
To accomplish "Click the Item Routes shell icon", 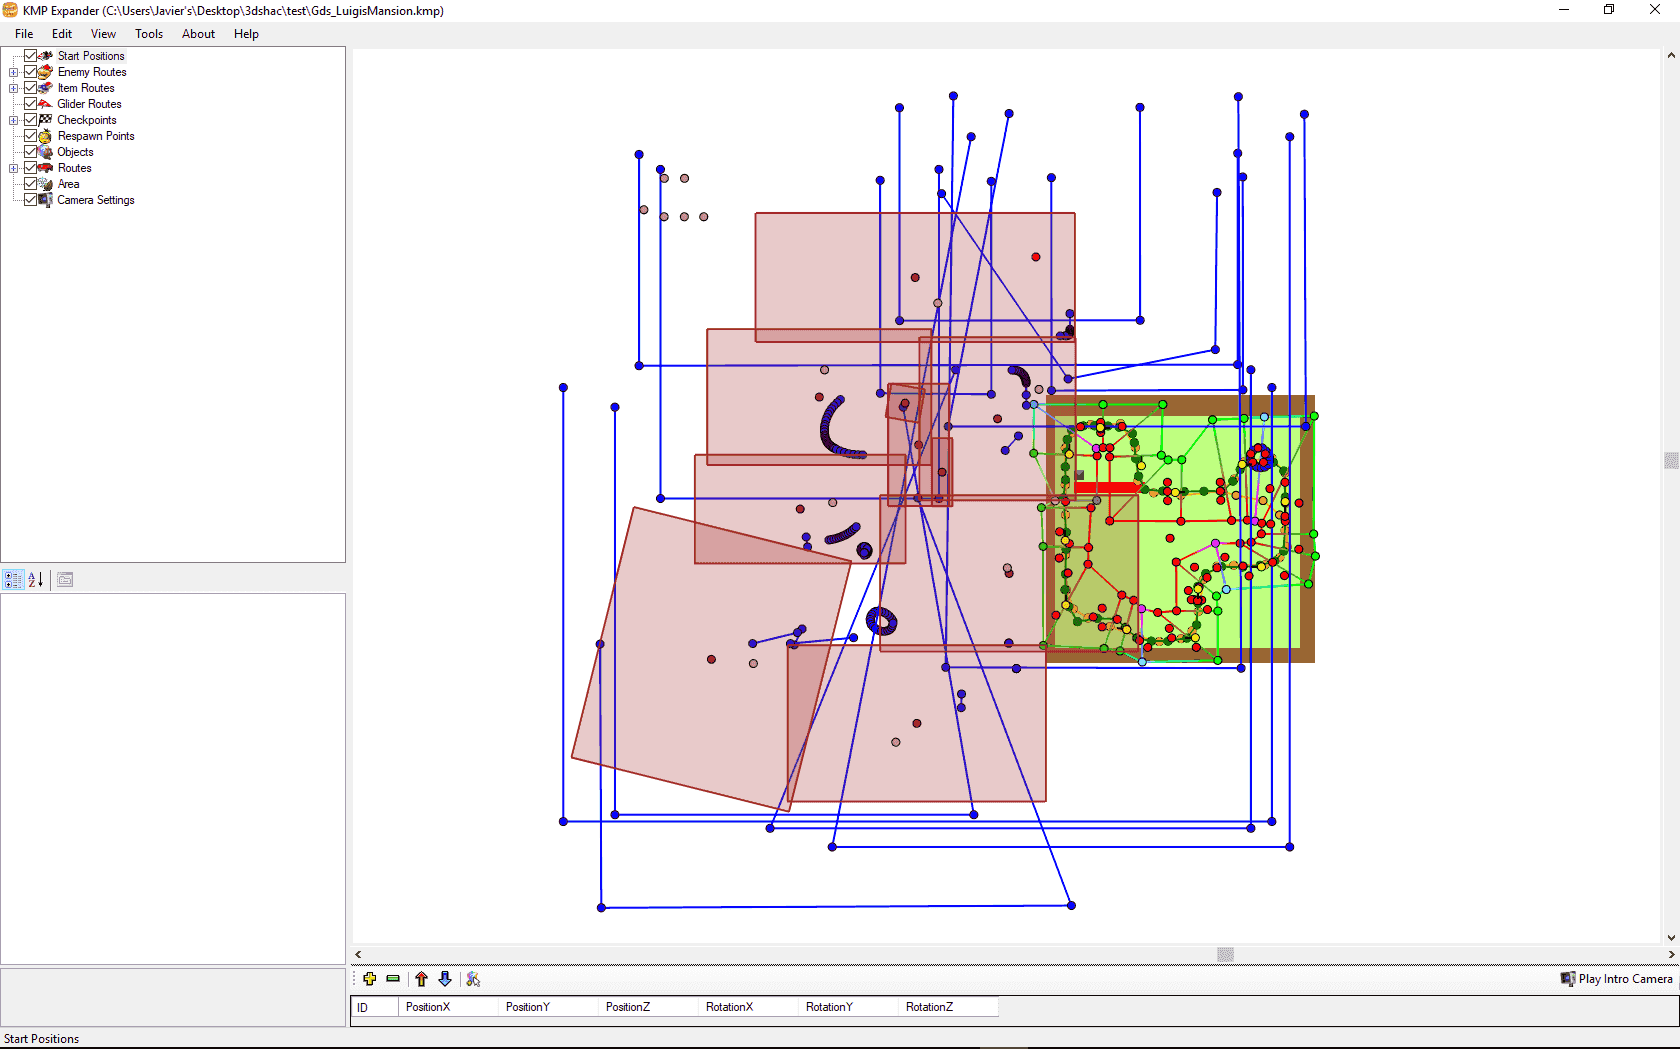I will pos(45,88).
